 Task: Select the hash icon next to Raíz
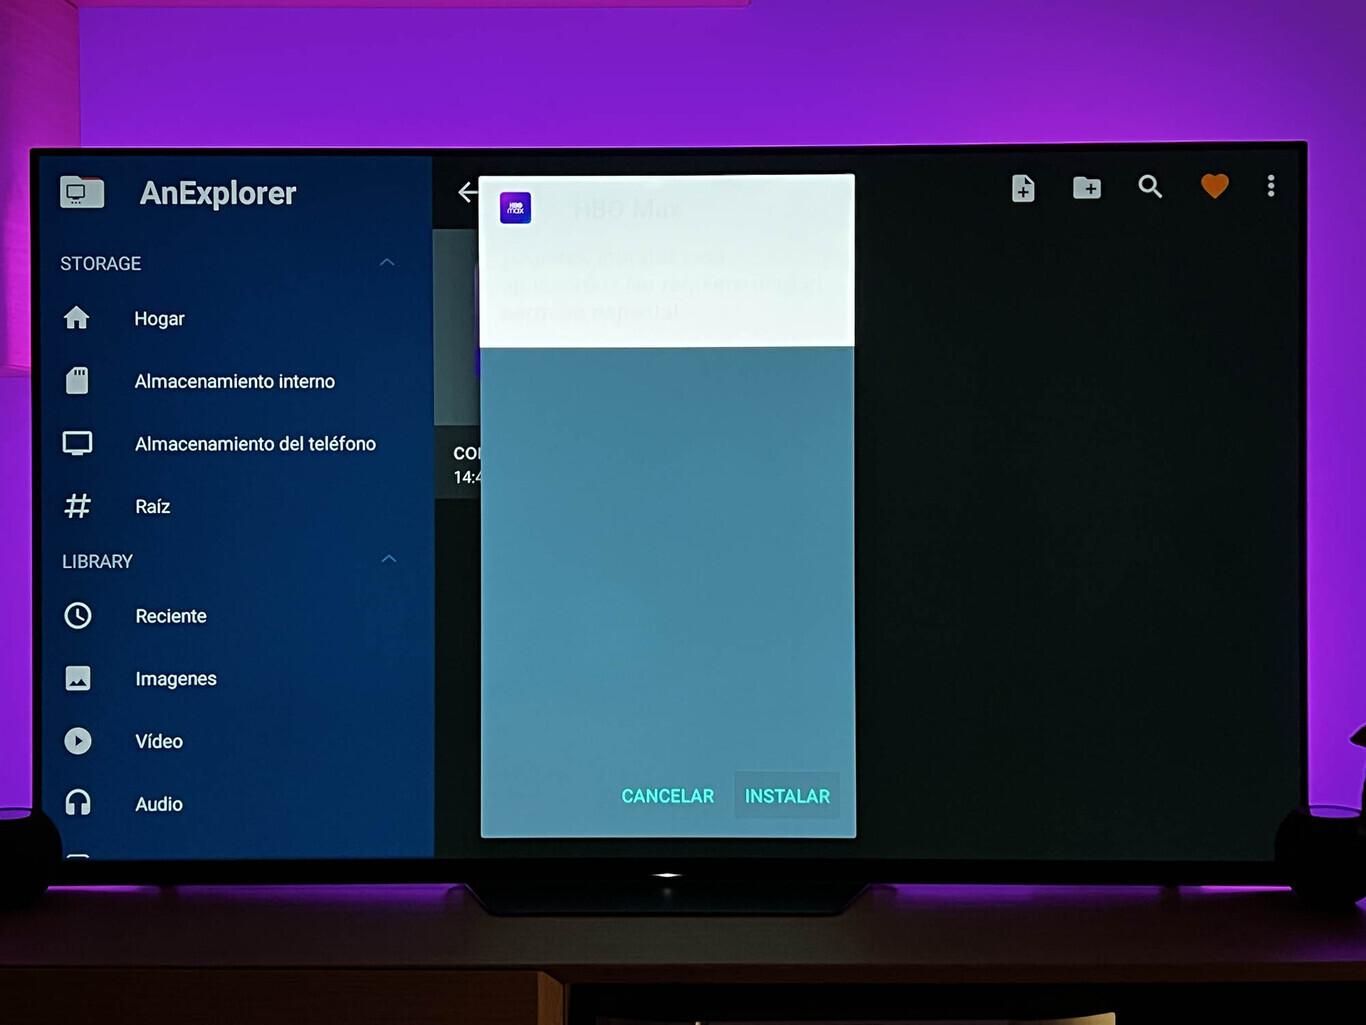click(x=77, y=506)
